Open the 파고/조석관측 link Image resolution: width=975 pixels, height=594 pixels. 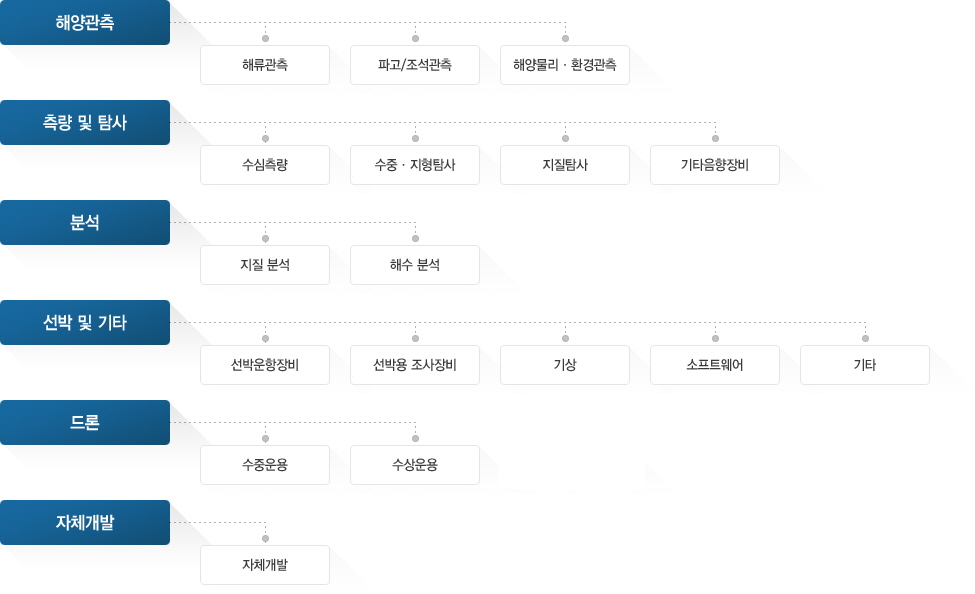(x=415, y=65)
